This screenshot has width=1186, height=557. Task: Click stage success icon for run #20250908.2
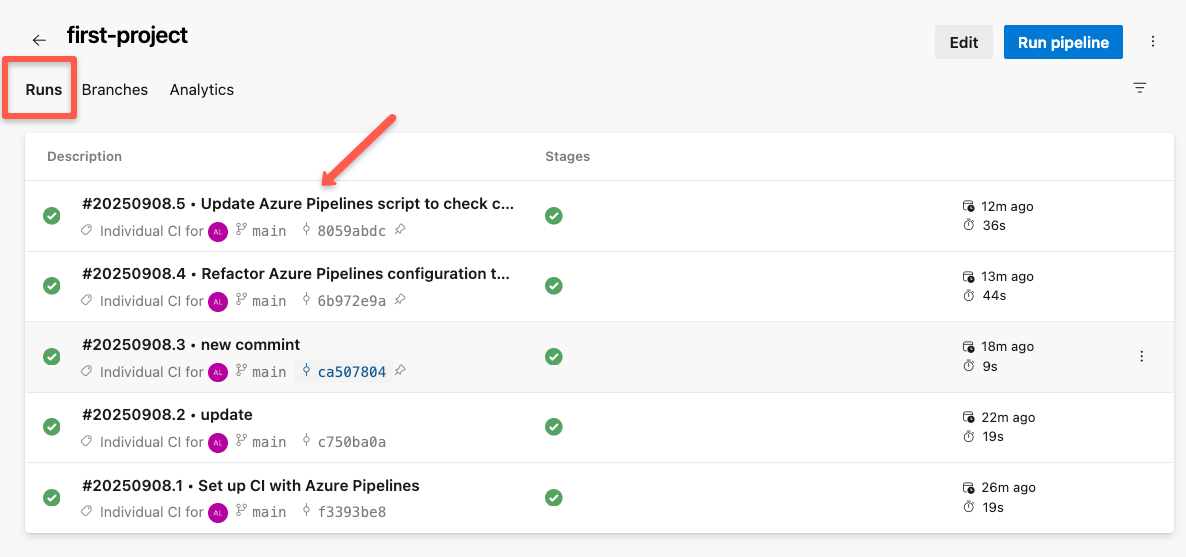tap(554, 427)
